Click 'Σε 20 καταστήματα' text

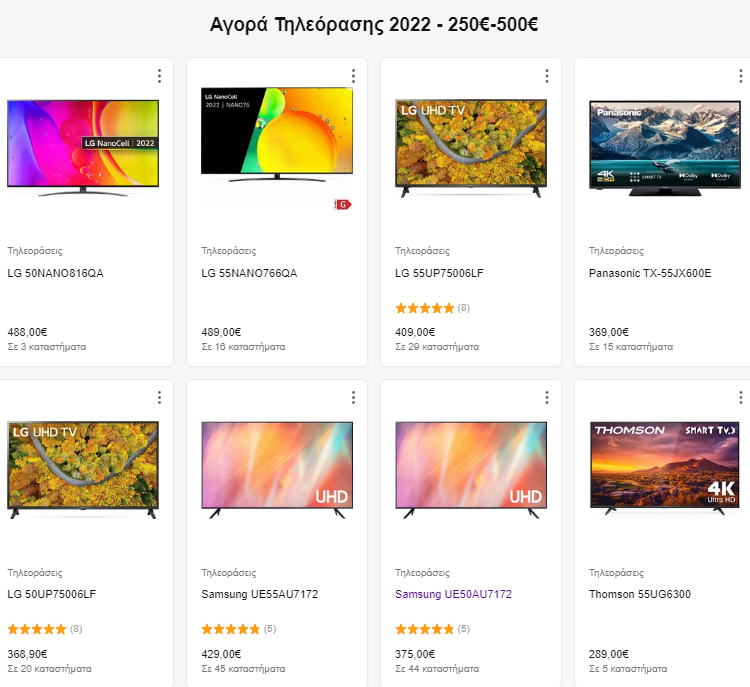pyautogui.click(x=49, y=669)
